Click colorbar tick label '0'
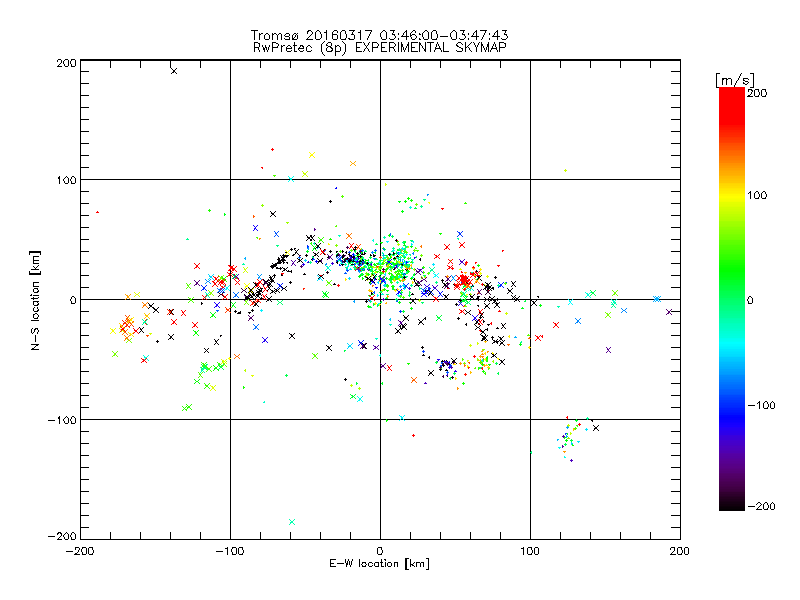 pyautogui.click(x=750, y=300)
